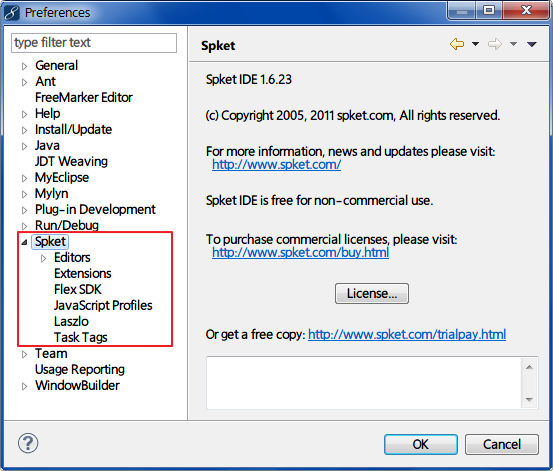
Task: Expand the Team tree node
Action: (x=24, y=355)
